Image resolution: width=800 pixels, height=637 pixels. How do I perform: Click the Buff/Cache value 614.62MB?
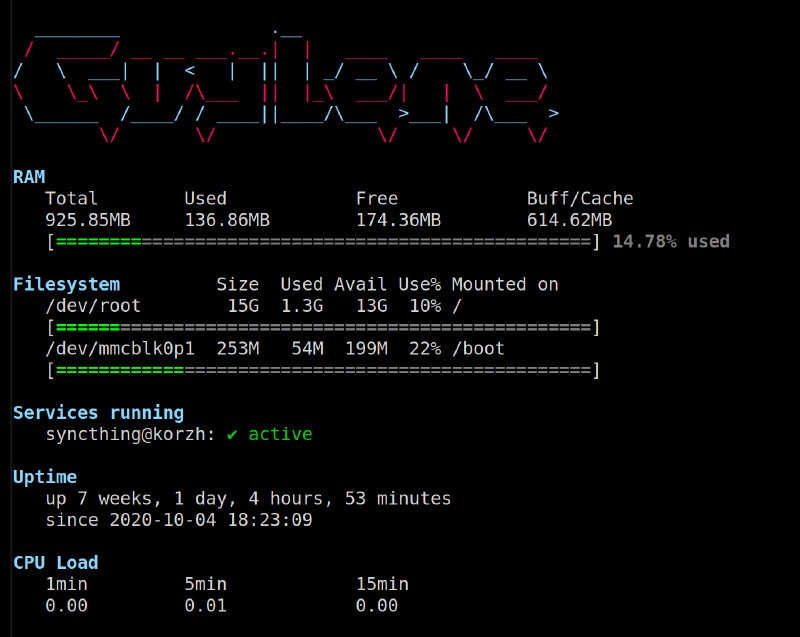click(x=569, y=220)
